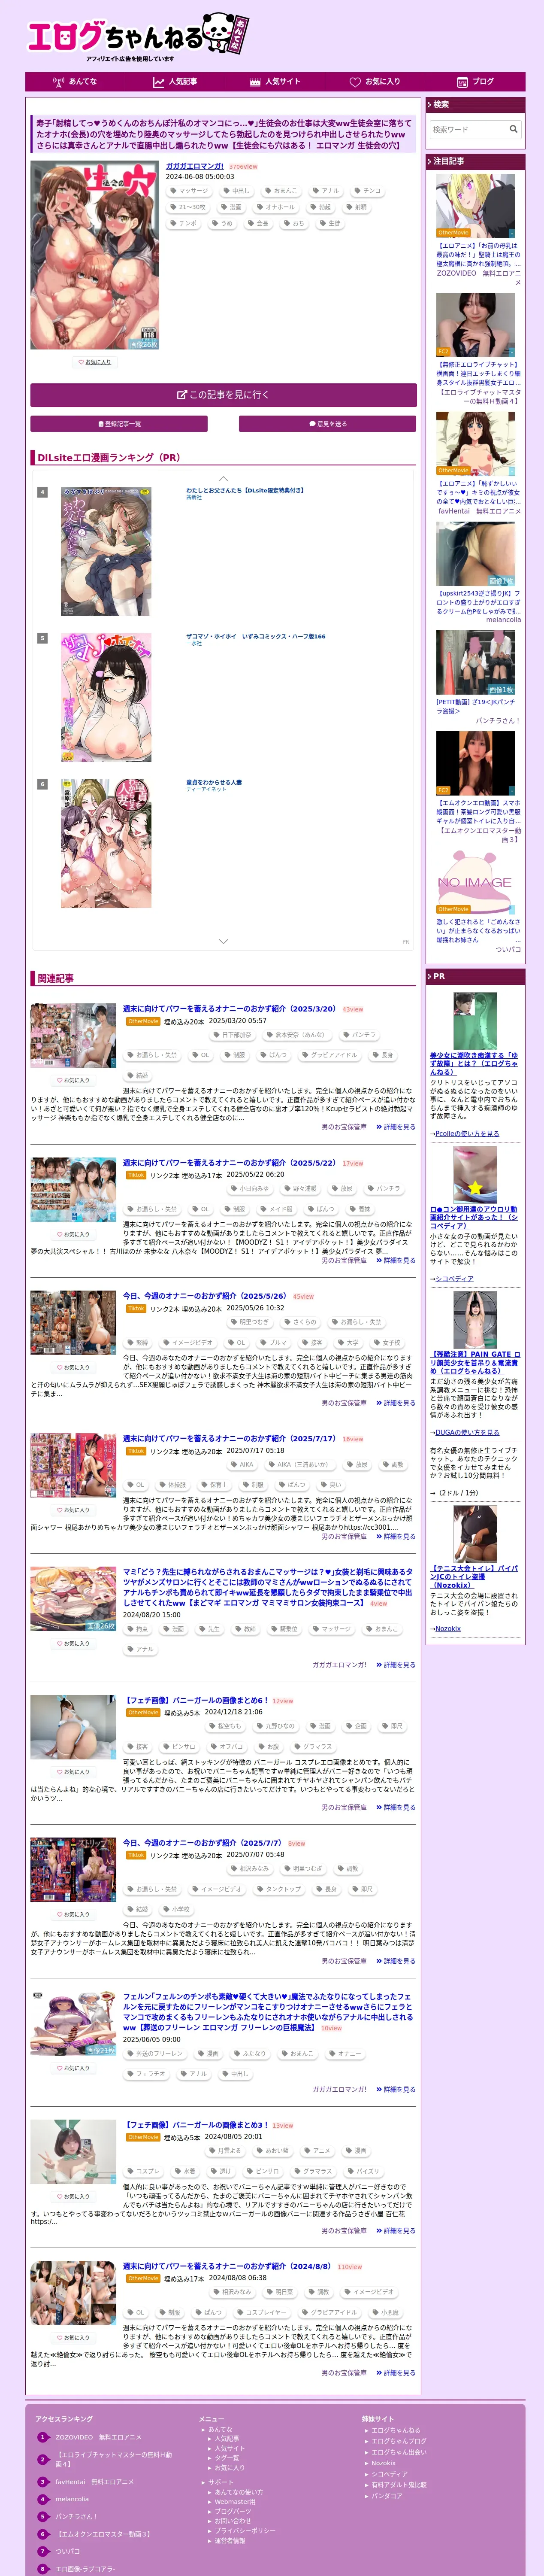Click the arrow beside the PR sidebar header
The image size is (544, 2576).
430,976
